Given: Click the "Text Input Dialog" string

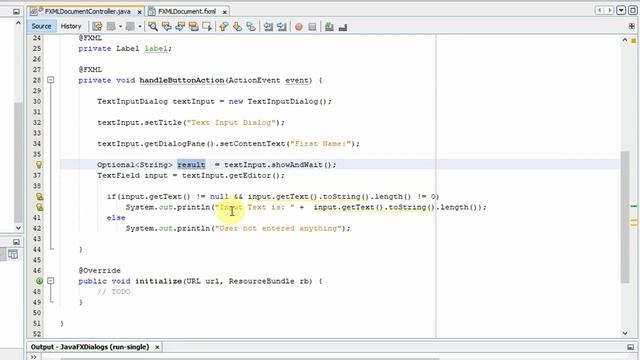Looking at the screenshot, I should 231,122.
